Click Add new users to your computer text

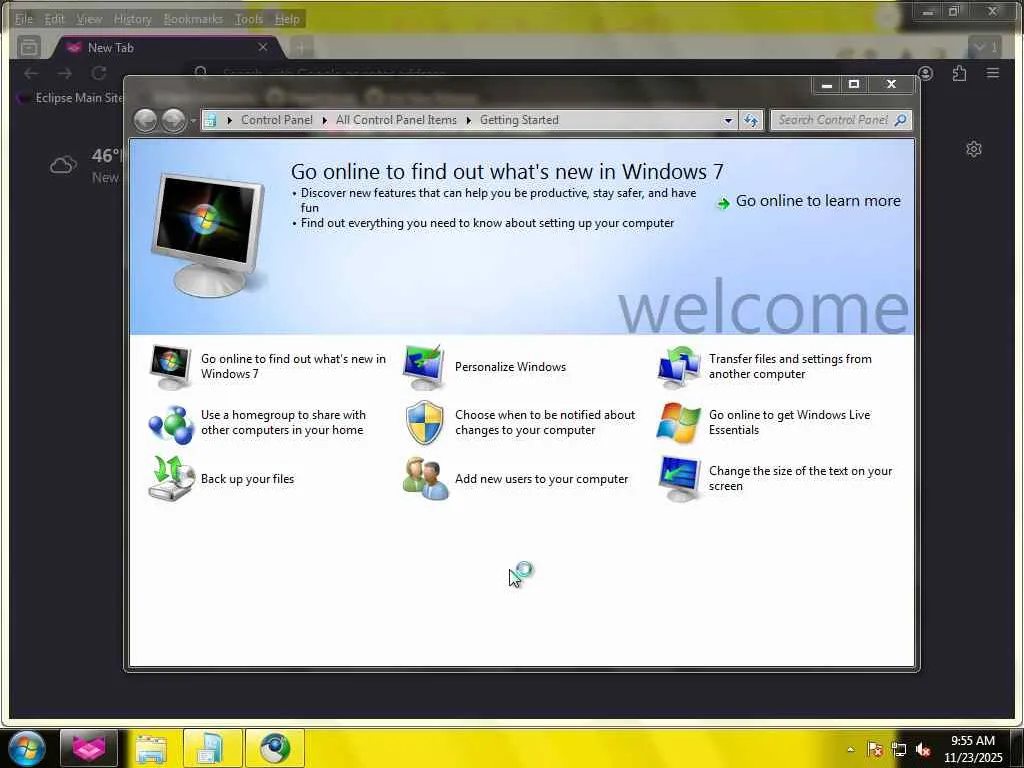click(541, 479)
